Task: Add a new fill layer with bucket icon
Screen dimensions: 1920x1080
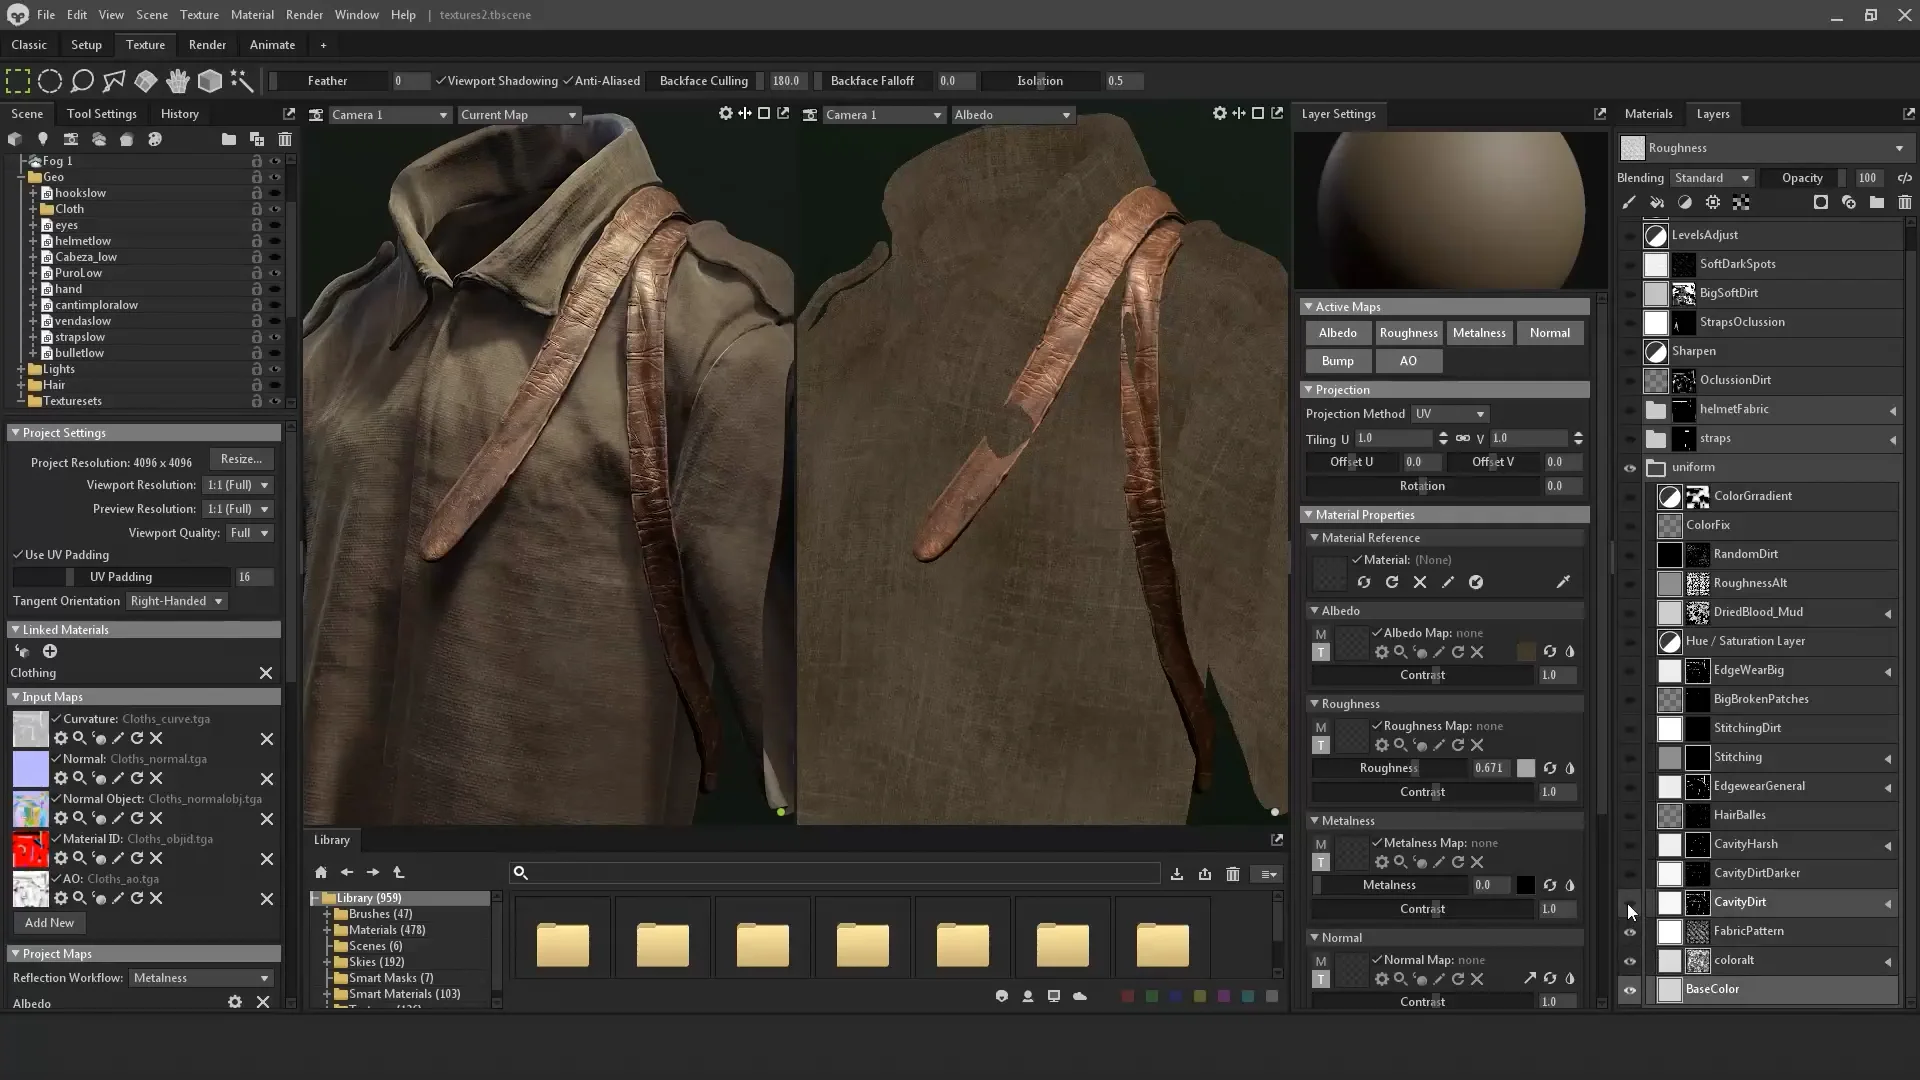Action: point(1657,203)
